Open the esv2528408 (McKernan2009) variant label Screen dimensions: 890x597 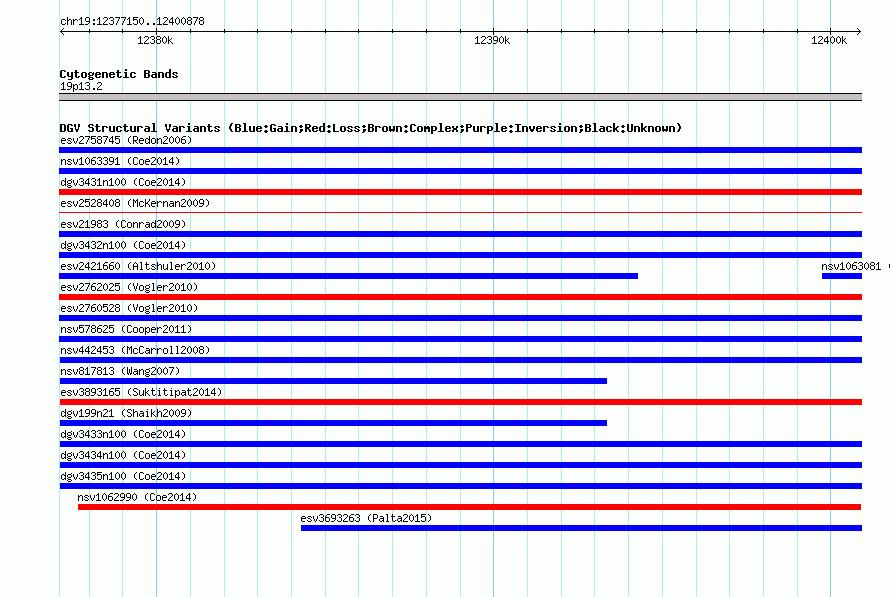[135, 203]
